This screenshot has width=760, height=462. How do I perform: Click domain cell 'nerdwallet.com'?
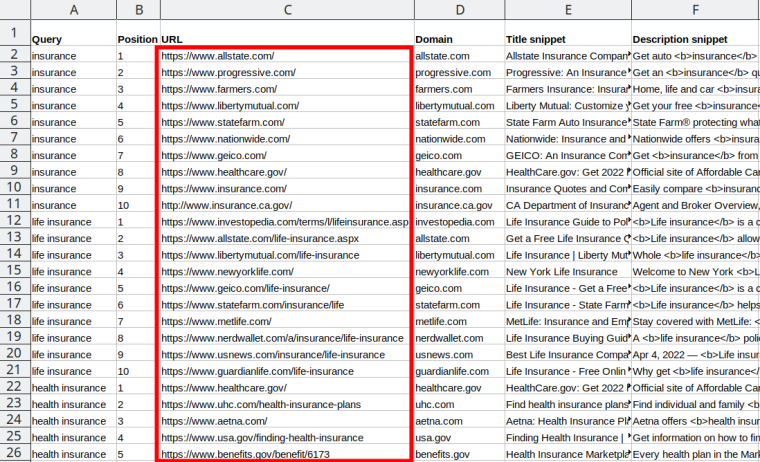click(459, 337)
